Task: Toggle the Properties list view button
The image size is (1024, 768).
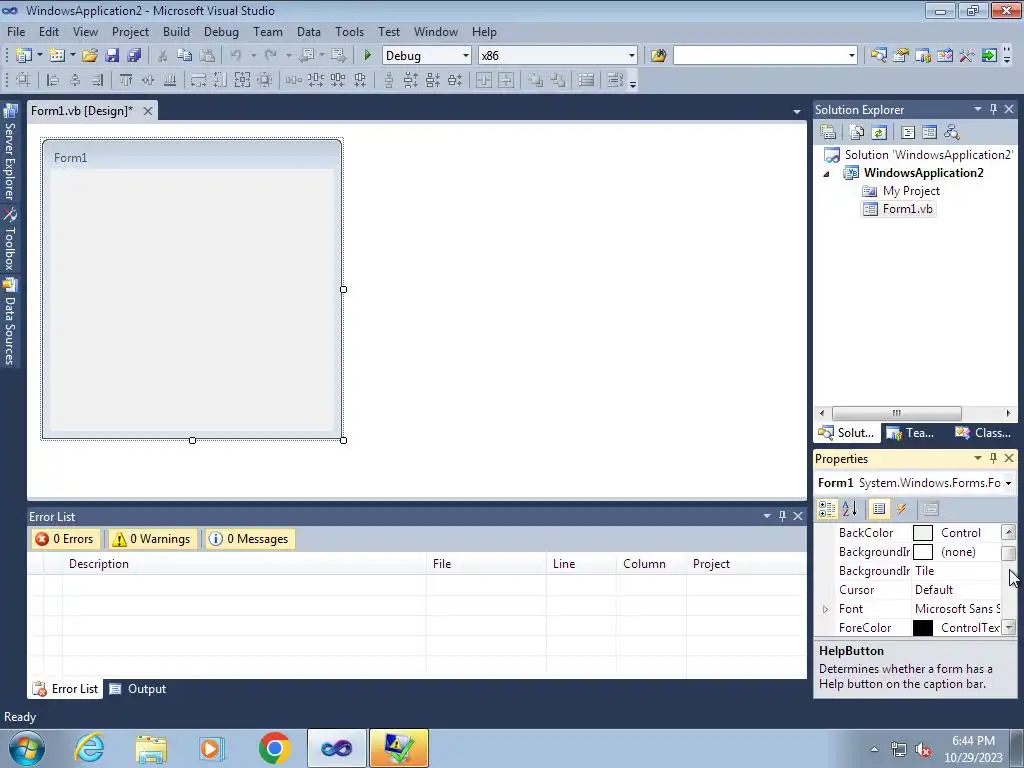Action: pos(879,509)
